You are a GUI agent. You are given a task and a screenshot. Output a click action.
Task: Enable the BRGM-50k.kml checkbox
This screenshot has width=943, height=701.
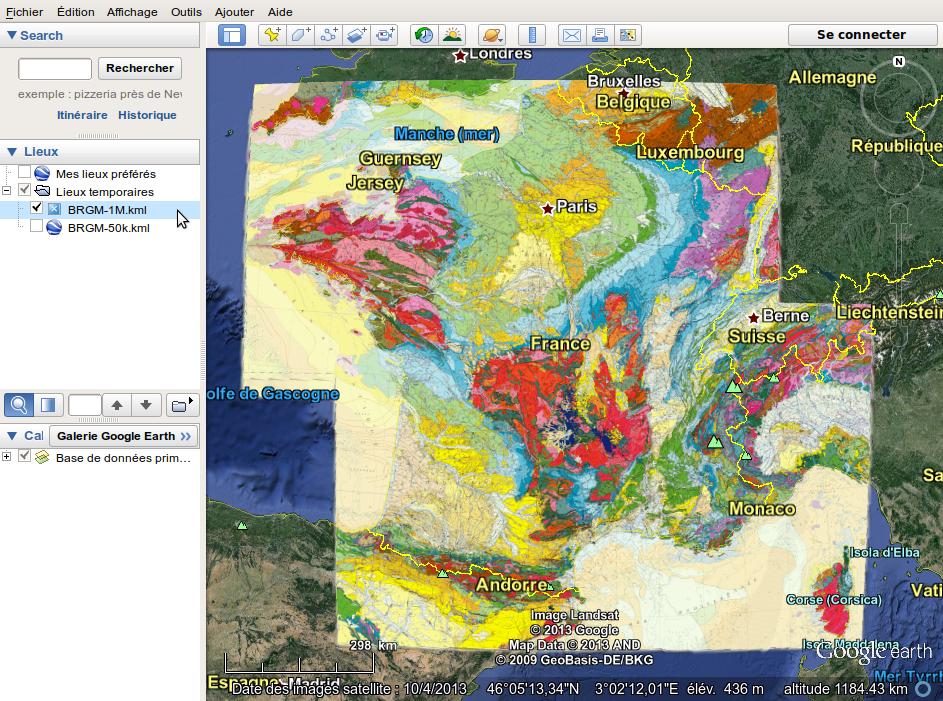pos(36,226)
